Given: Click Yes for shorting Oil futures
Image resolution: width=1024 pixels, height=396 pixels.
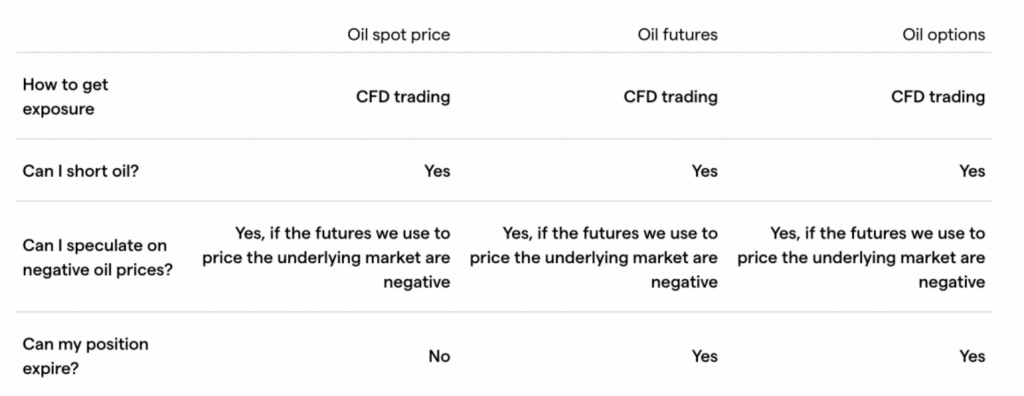Looking at the screenshot, I should point(705,171).
